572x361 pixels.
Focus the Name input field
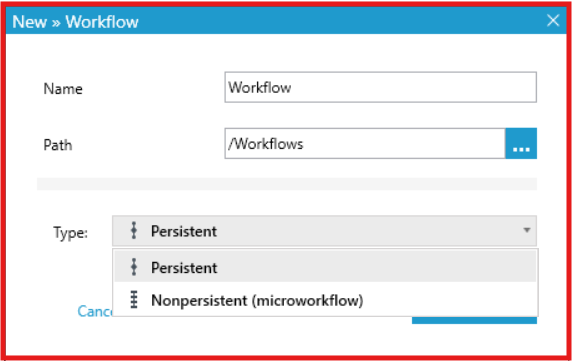click(x=380, y=87)
